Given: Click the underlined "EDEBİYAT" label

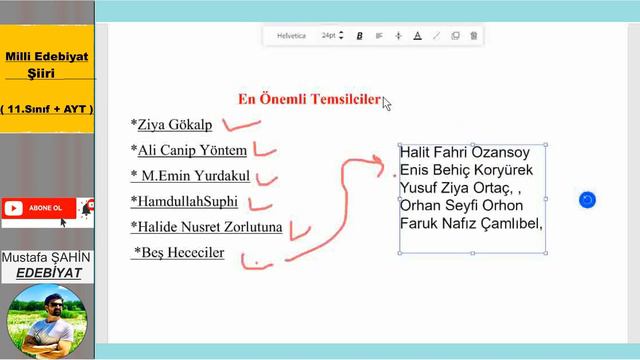Looking at the screenshot, I should coord(49,273).
